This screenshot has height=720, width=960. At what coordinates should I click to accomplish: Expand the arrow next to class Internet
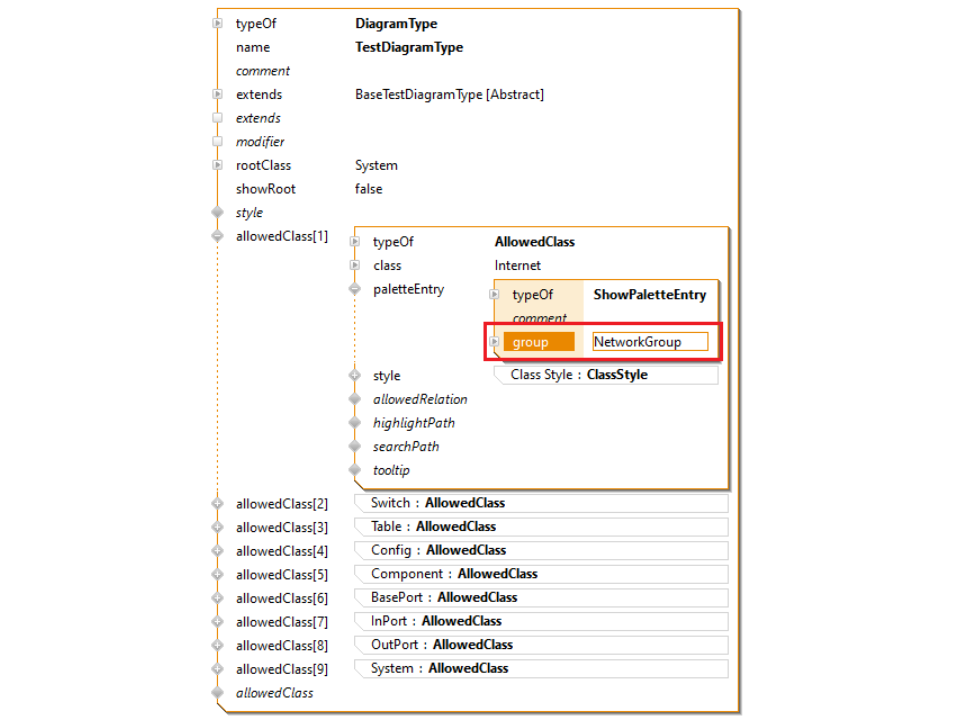pyautogui.click(x=356, y=265)
